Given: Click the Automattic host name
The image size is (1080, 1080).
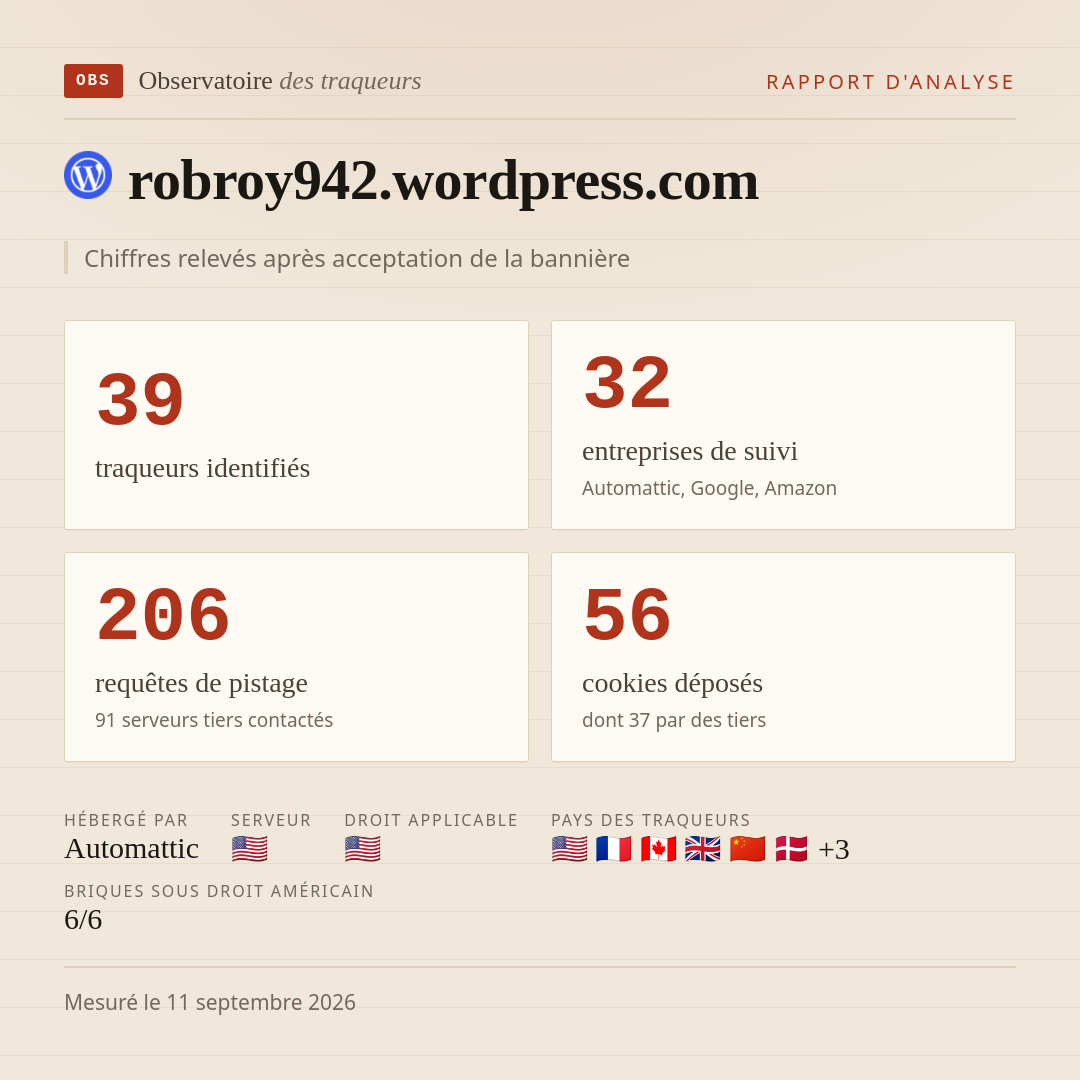Looking at the screenshot, I should tap(132, 849).
